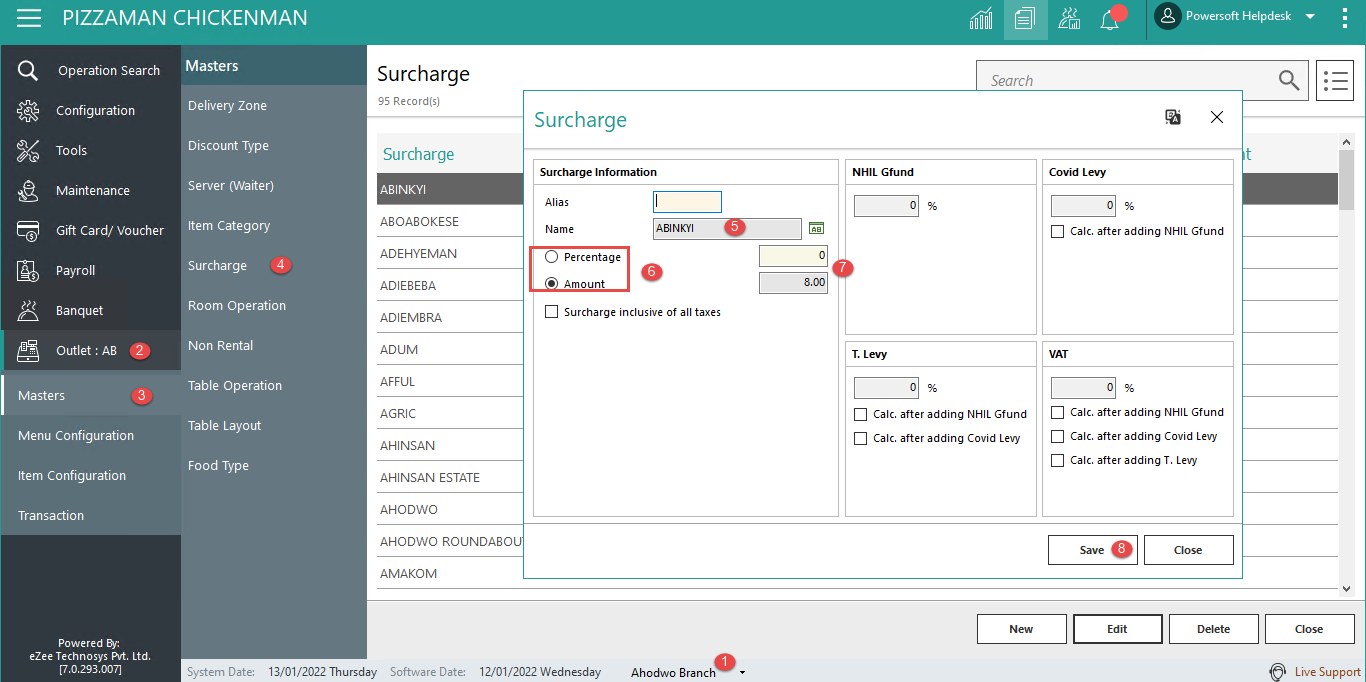Viewport: 1366px width, 682px height.
Task: Click the New button below the list
Action: 1021,628
